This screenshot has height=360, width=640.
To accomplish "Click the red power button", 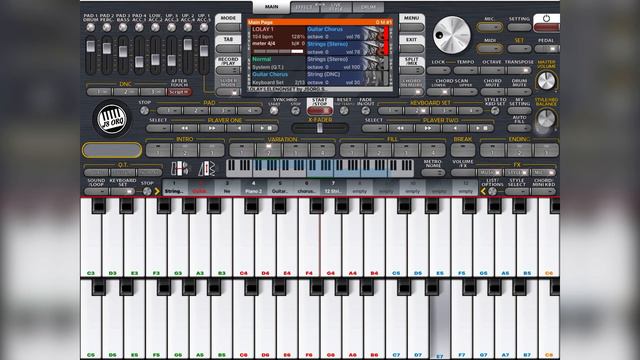I will (x=546, y=28).
